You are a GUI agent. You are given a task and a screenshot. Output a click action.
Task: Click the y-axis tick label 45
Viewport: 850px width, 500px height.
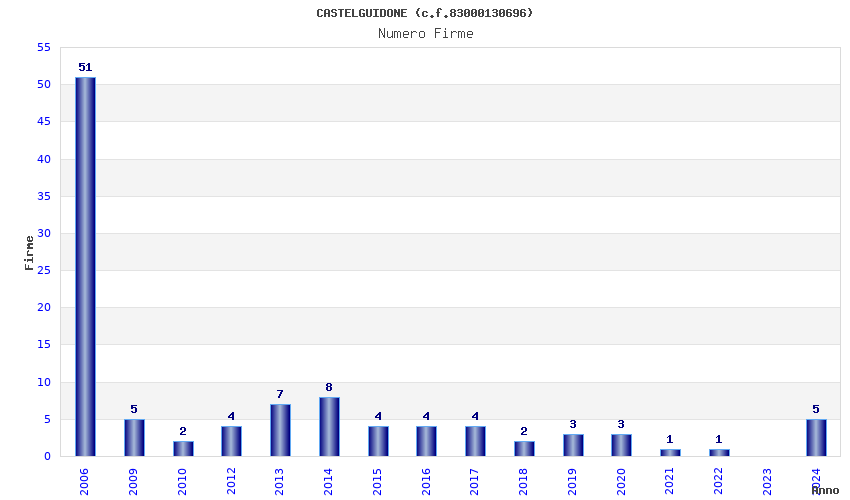44,121
